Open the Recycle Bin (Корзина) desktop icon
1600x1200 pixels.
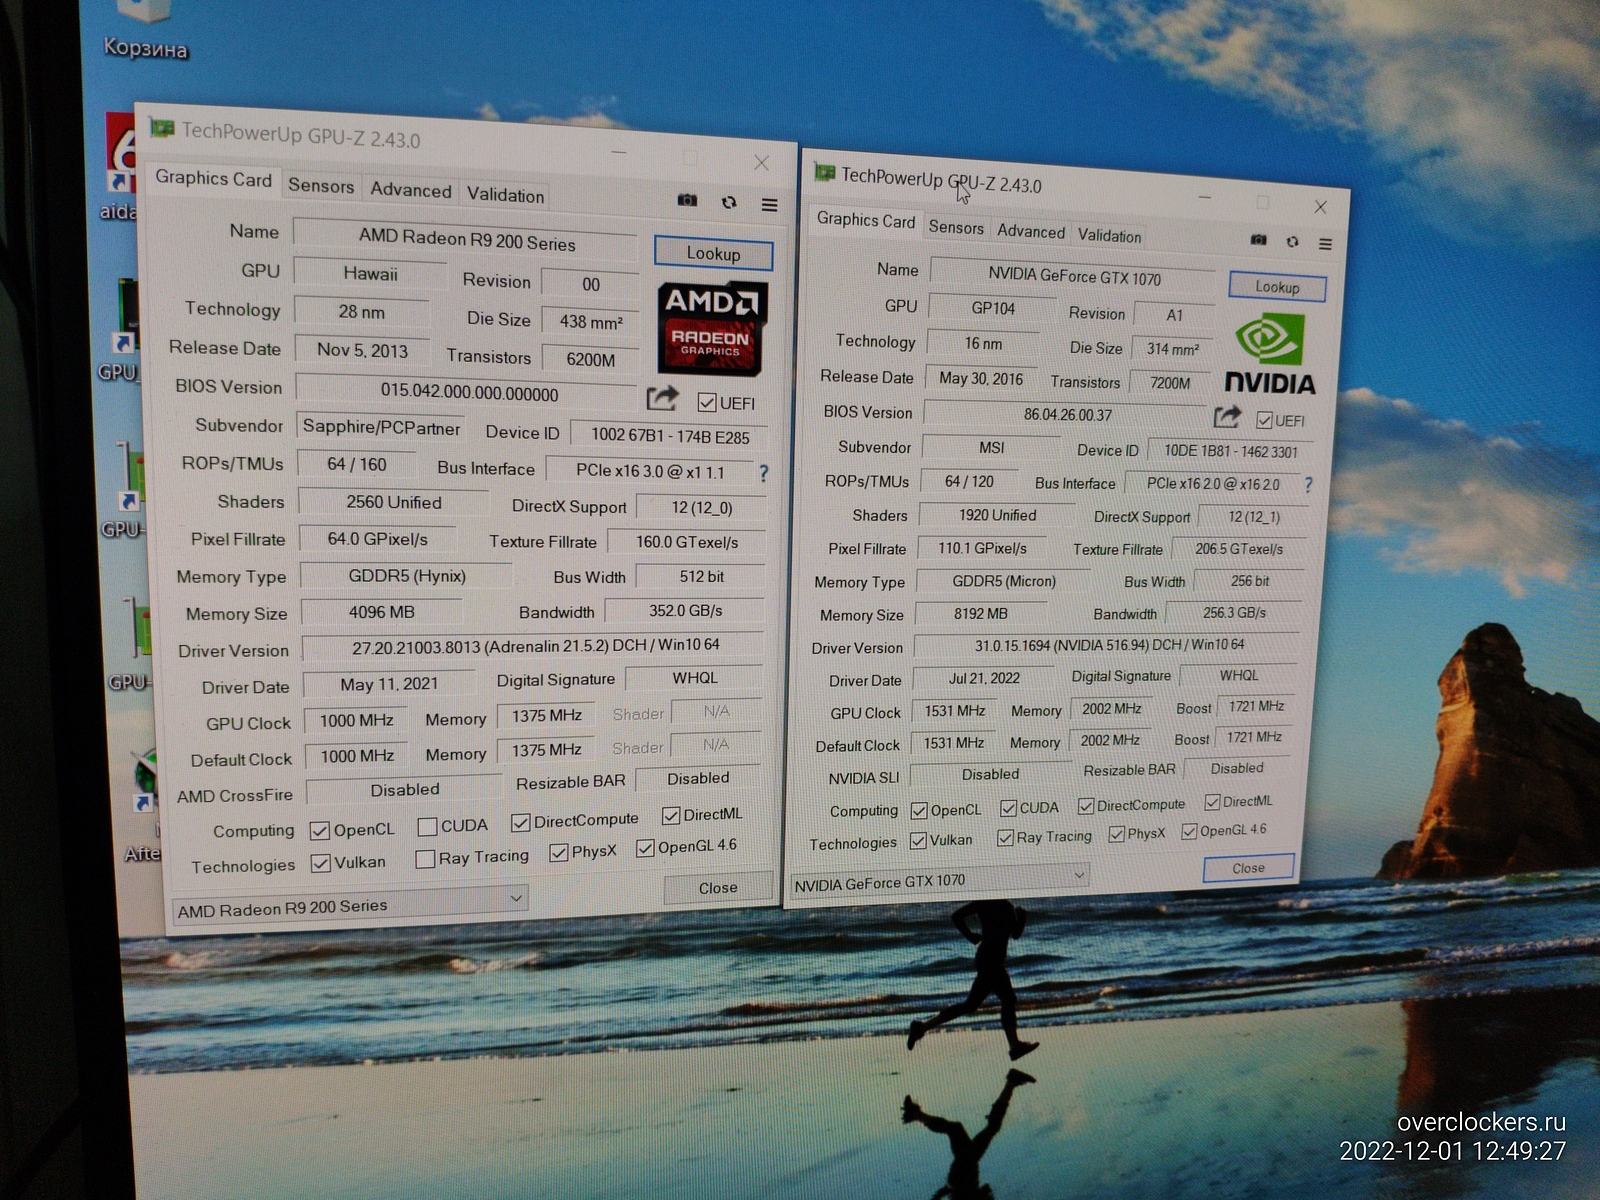[x=145, y=30]
